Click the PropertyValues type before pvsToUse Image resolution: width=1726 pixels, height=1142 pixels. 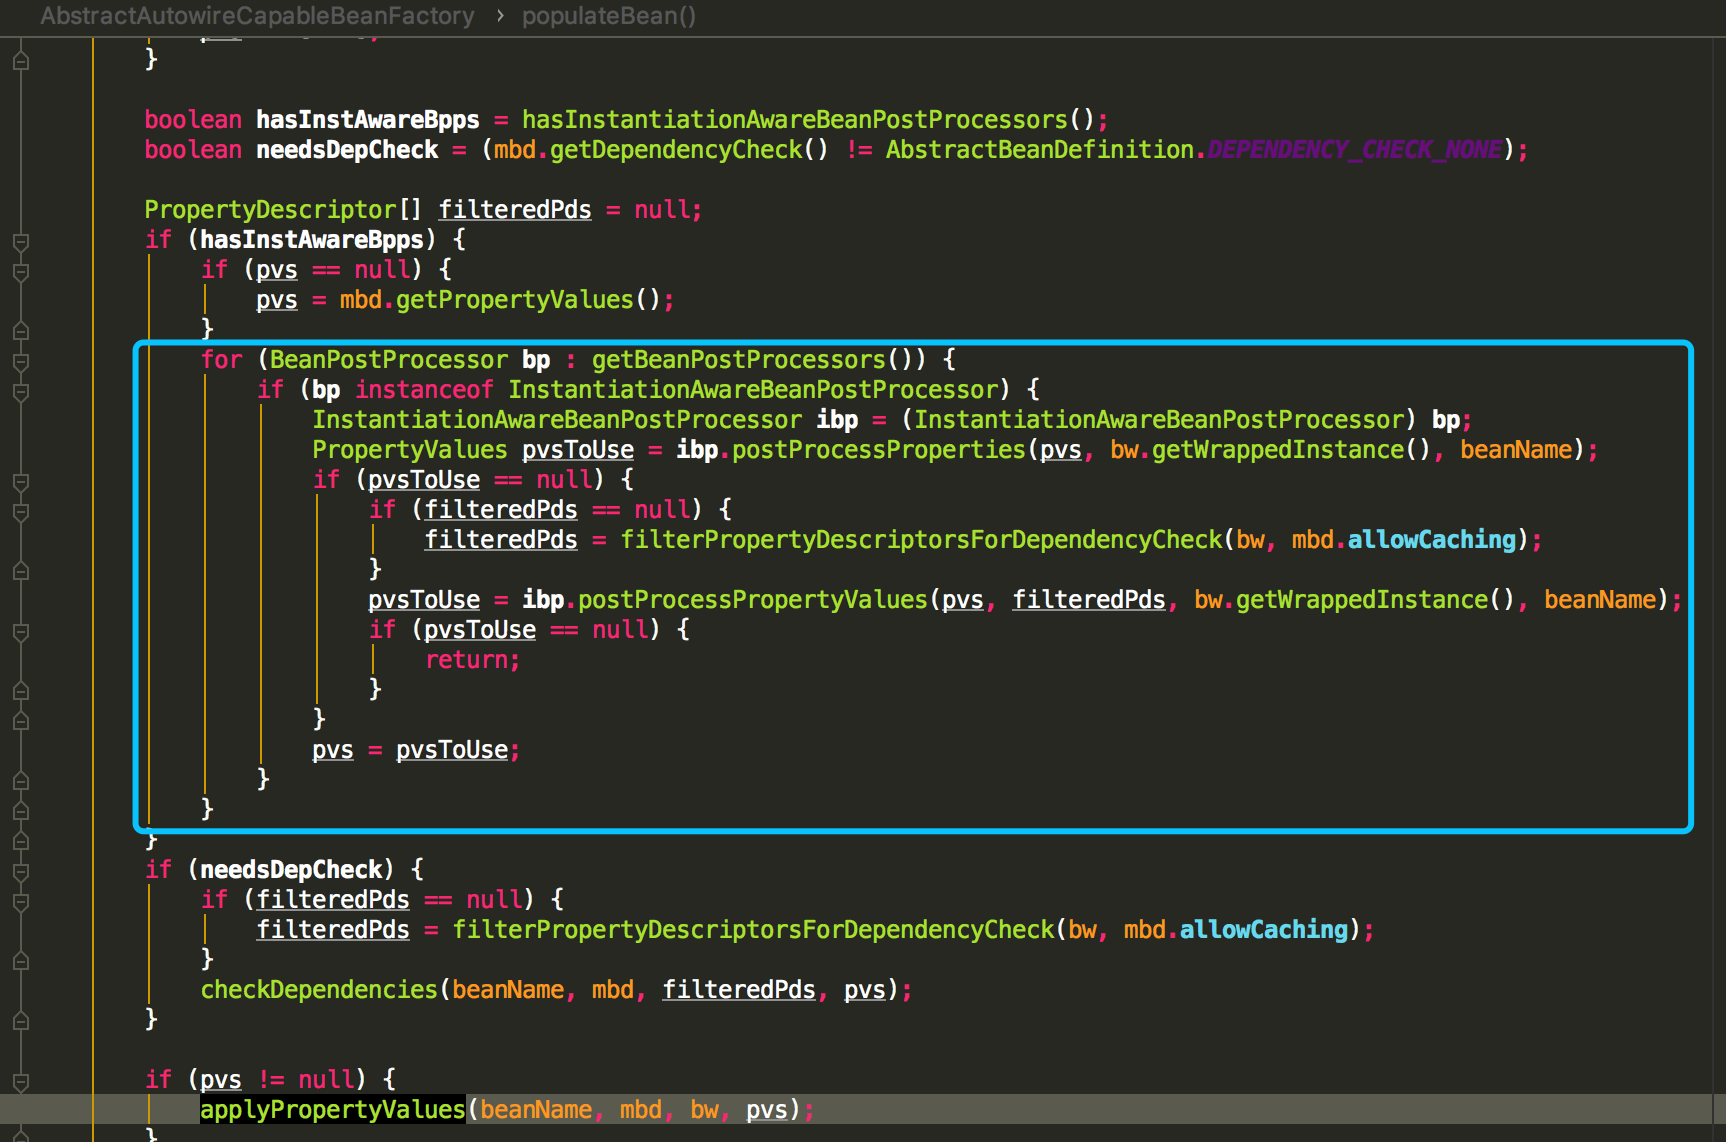tap(410, 450)
